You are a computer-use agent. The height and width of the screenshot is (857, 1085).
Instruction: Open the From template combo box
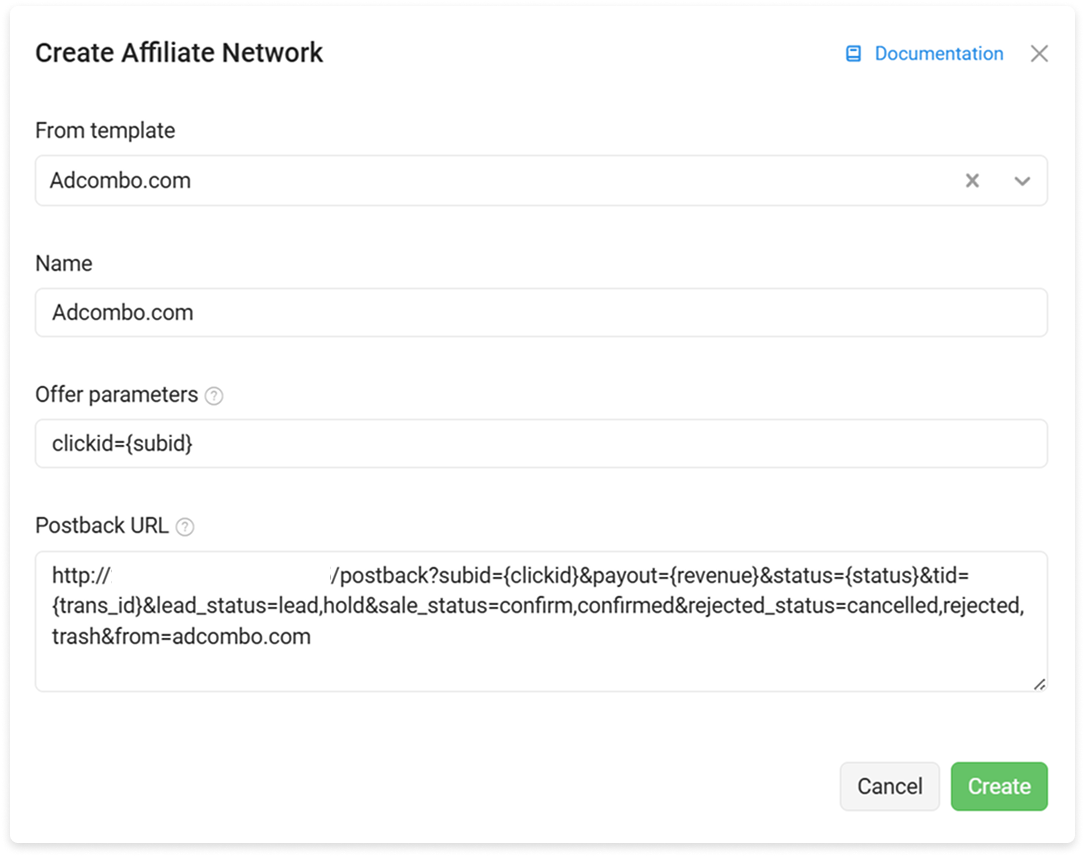tap(541, 181)
